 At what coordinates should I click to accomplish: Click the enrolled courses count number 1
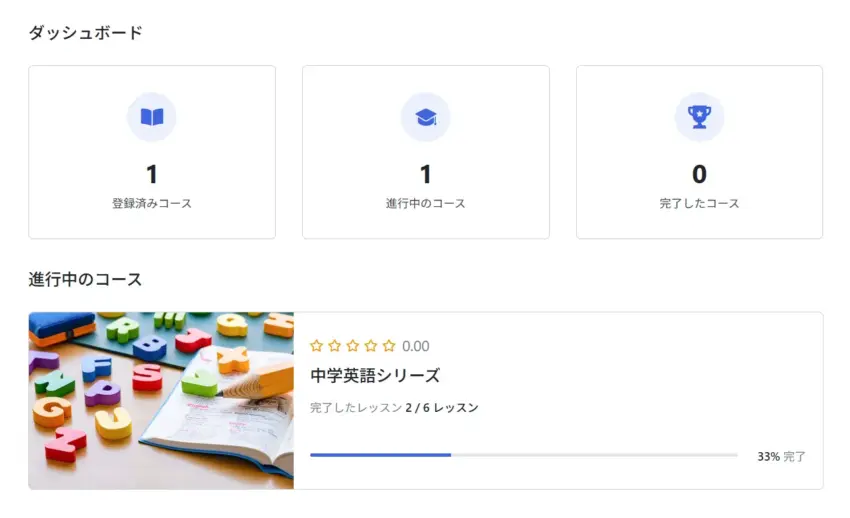(152, 175)
